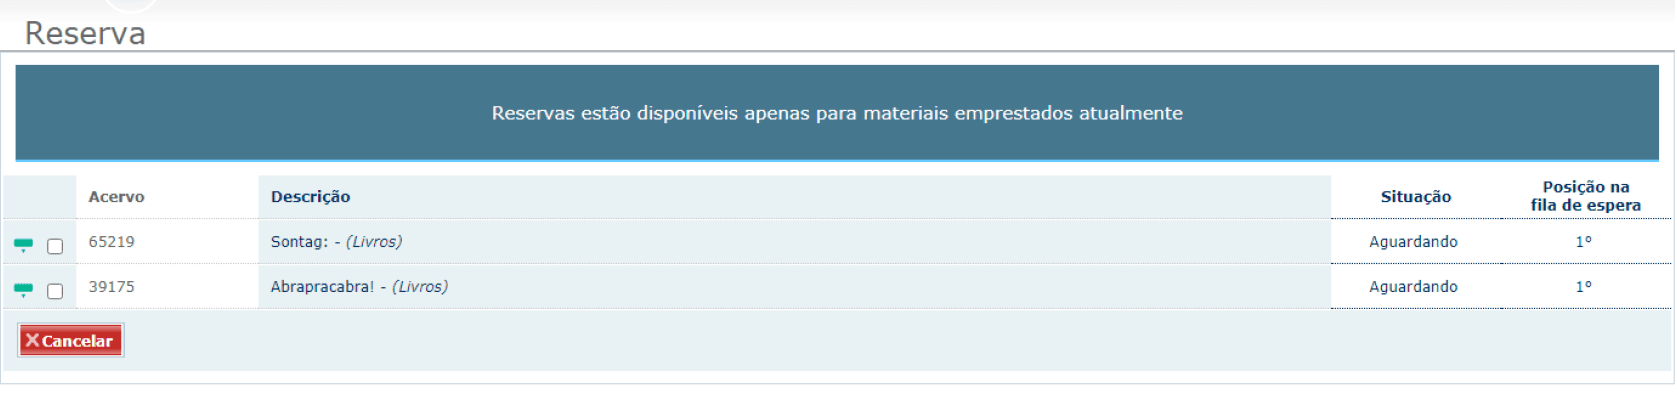Check the box for item 65219
This screenshot has height=412, width=1677.
point(55,246)
